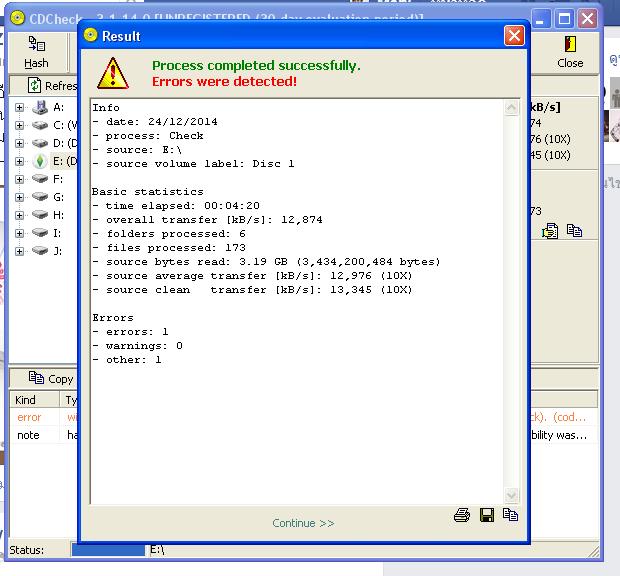This screenshot has height=576, width=620.
Task: Expand the F: drive tree node
Action: pyautogui.click(x=19, y=179)
